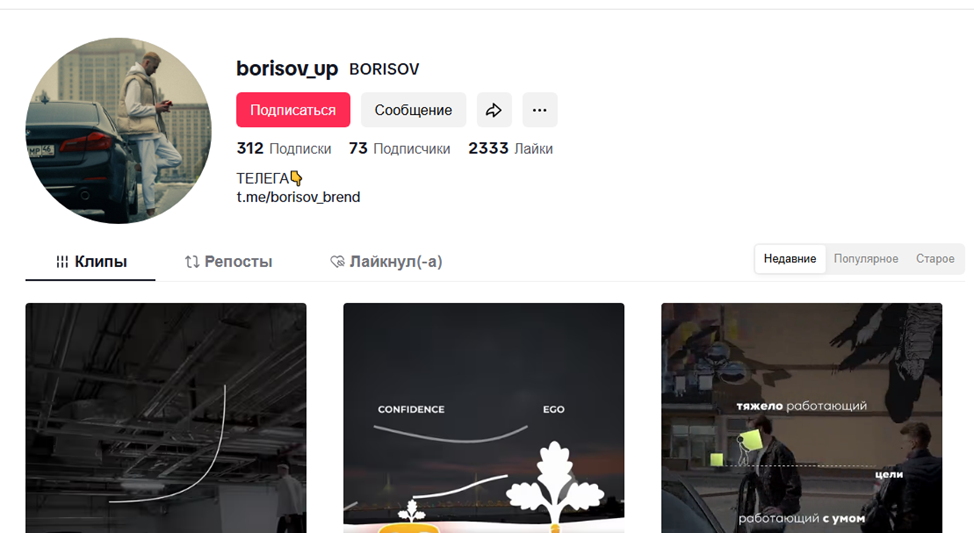Image resolution: width=974 pixels, height=533 pixels.
Task: View the 73 Подписчики list
Action: coord(399,148)
